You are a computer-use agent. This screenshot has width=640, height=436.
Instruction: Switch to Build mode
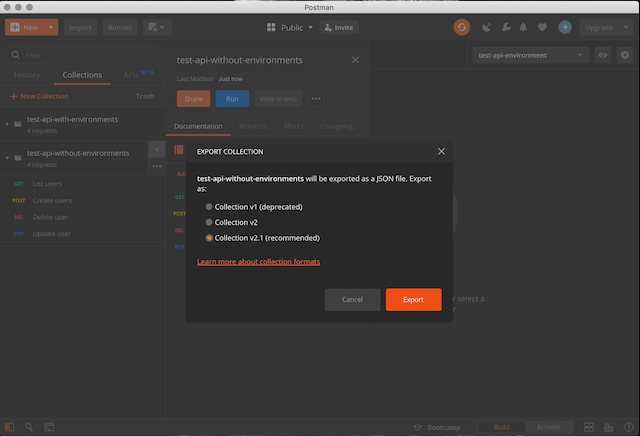501,427
